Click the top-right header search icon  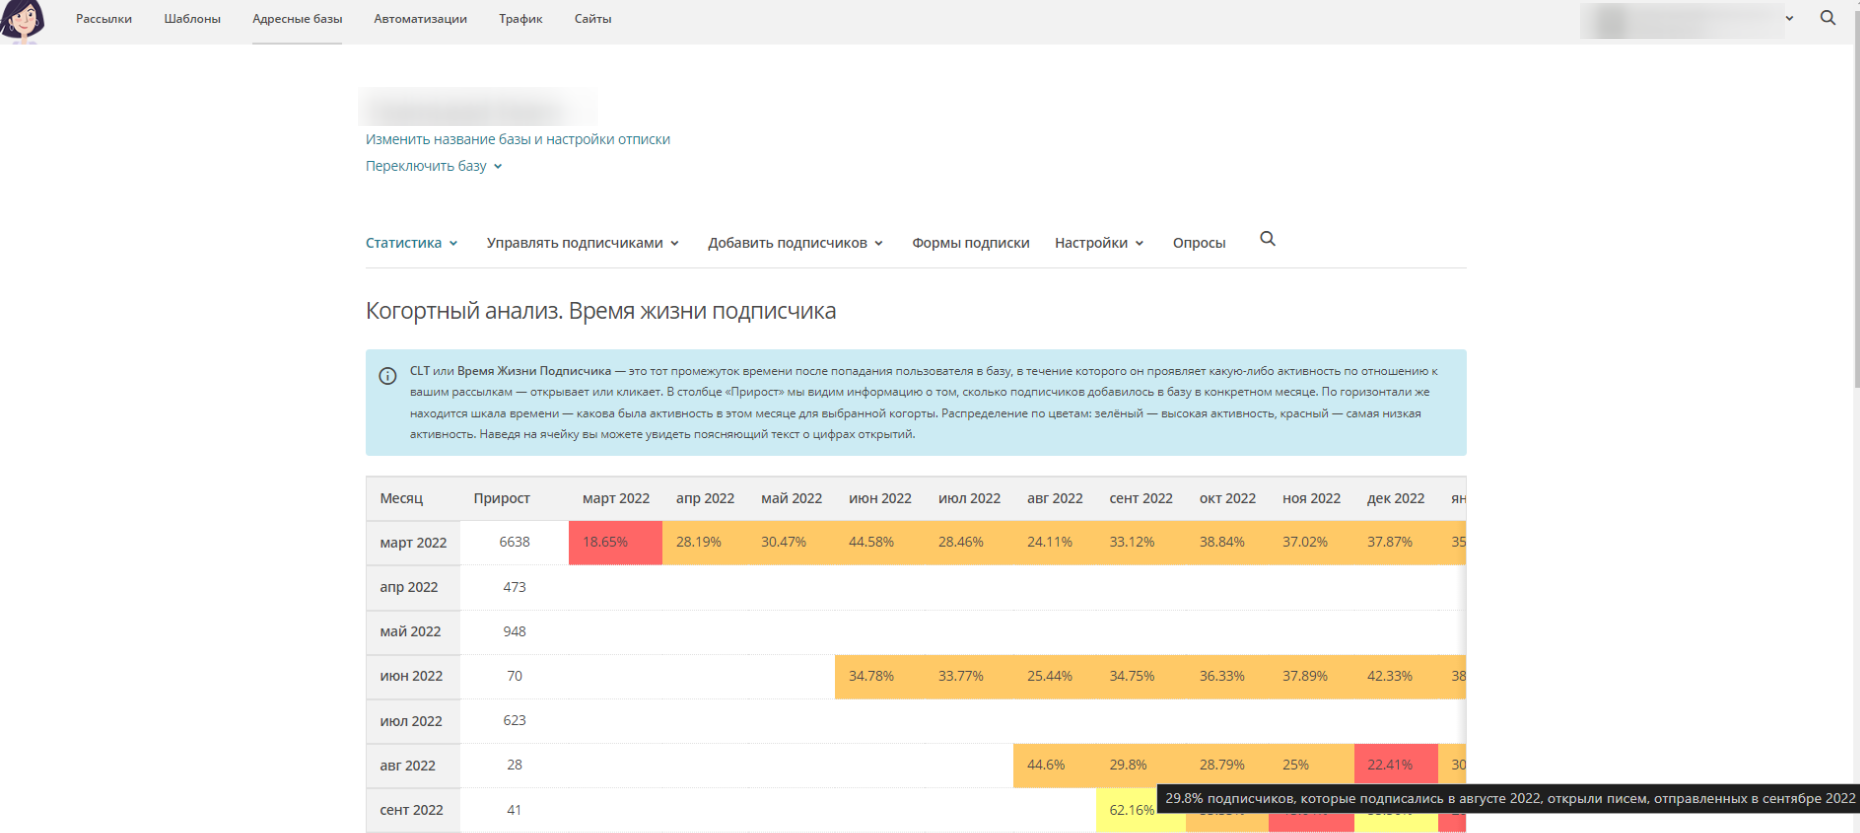coord(1827,18)
